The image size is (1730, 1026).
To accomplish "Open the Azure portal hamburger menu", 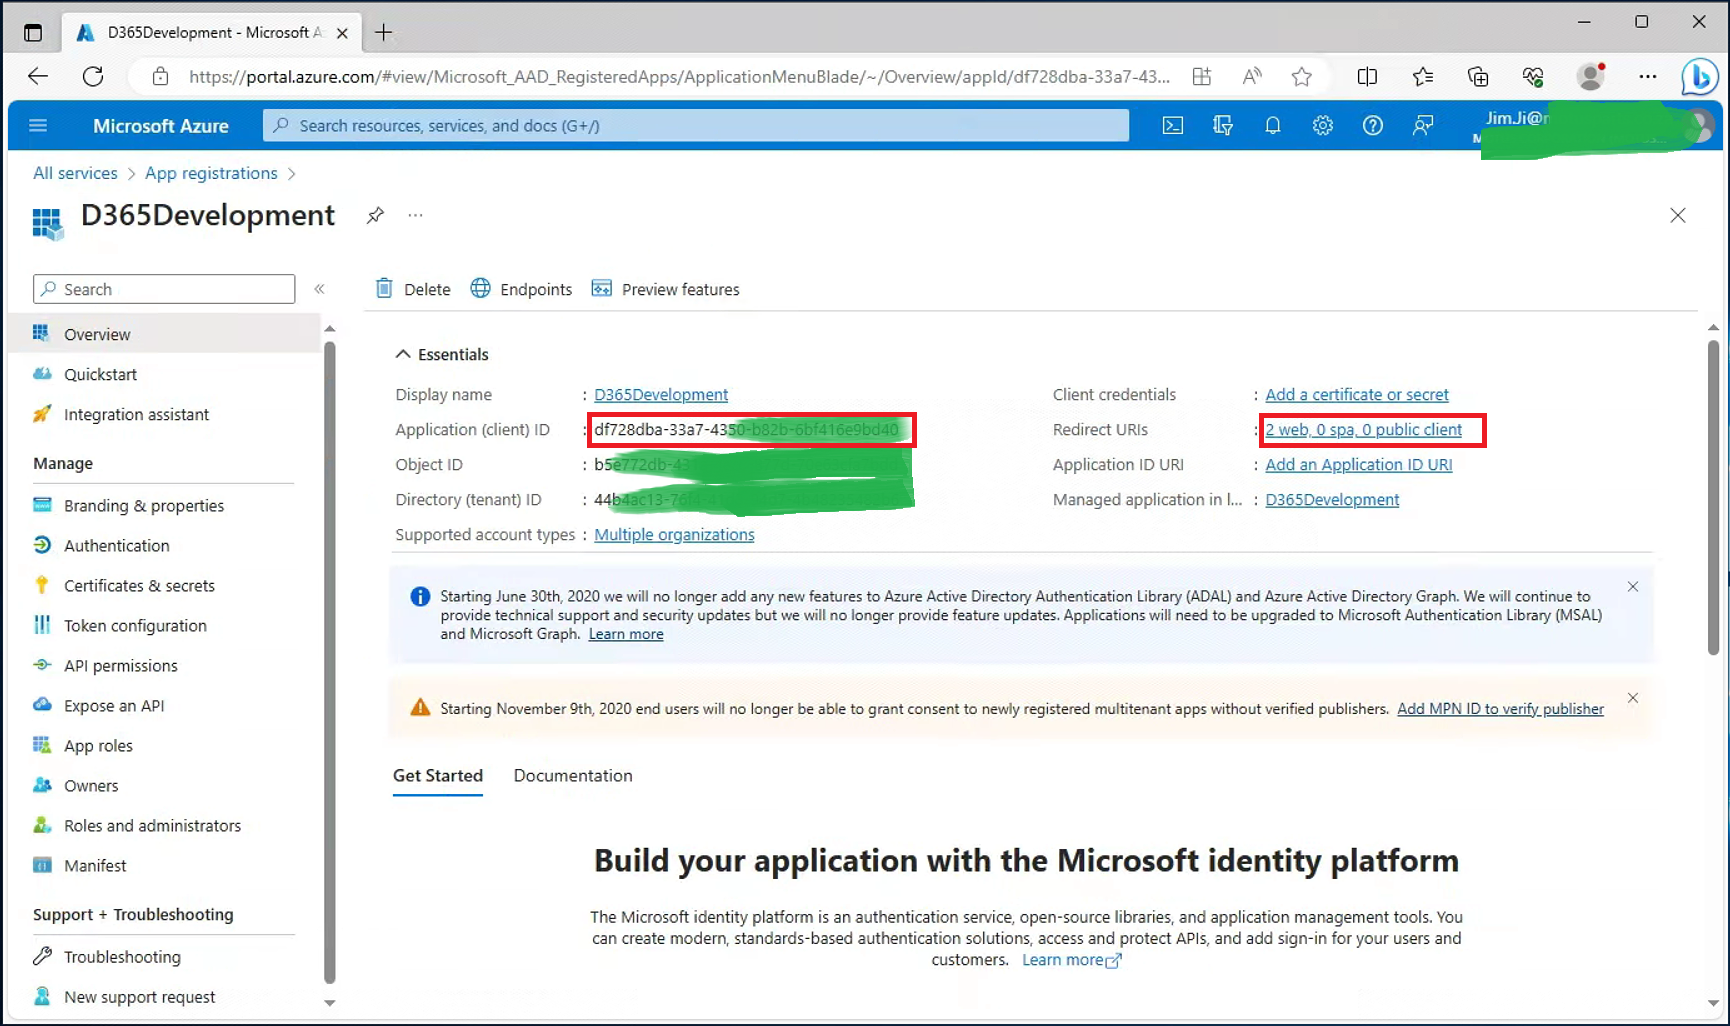I will coord(38,126).
